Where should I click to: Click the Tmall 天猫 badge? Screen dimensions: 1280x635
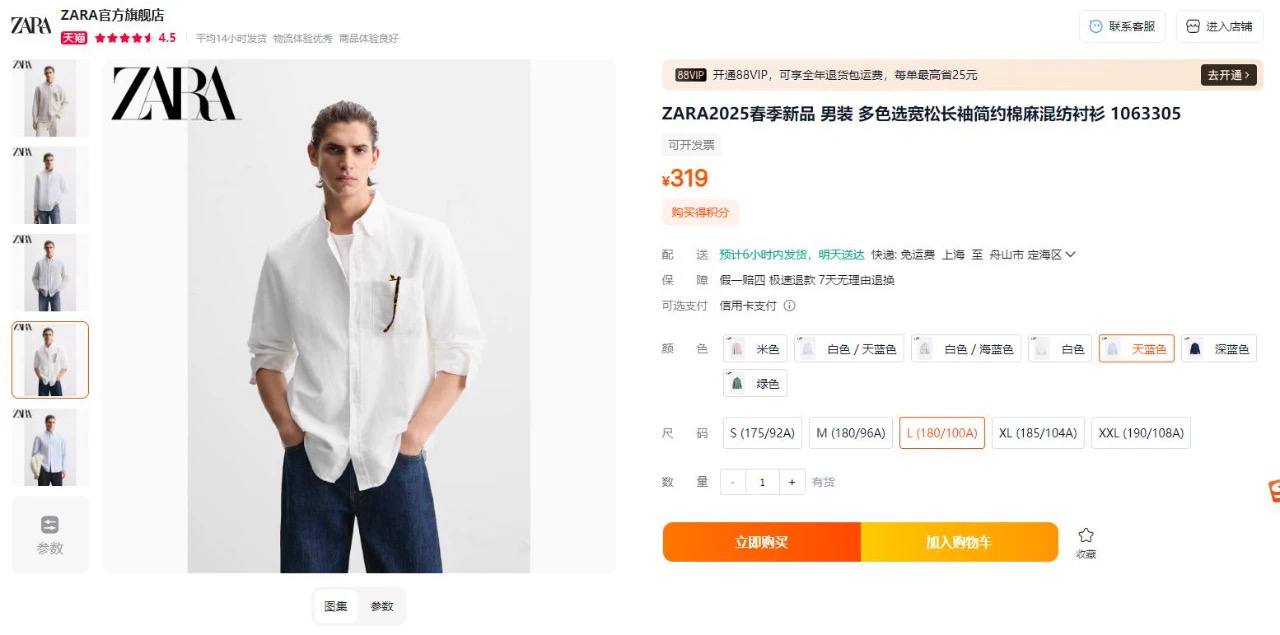[74, 38]
